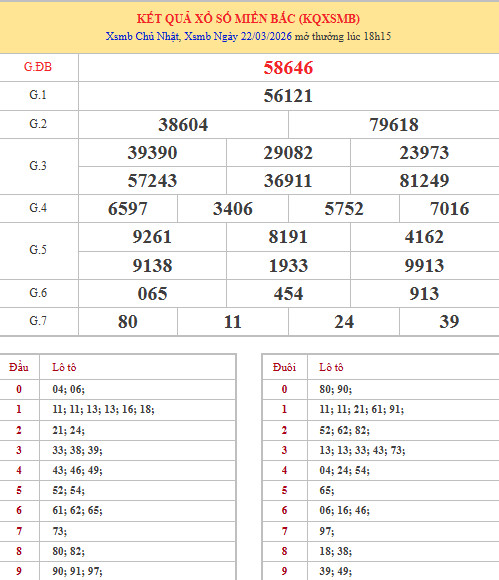This screenshot has width=499, height=580.
Task: Click G.7 number 39
Action: (449, 321)
